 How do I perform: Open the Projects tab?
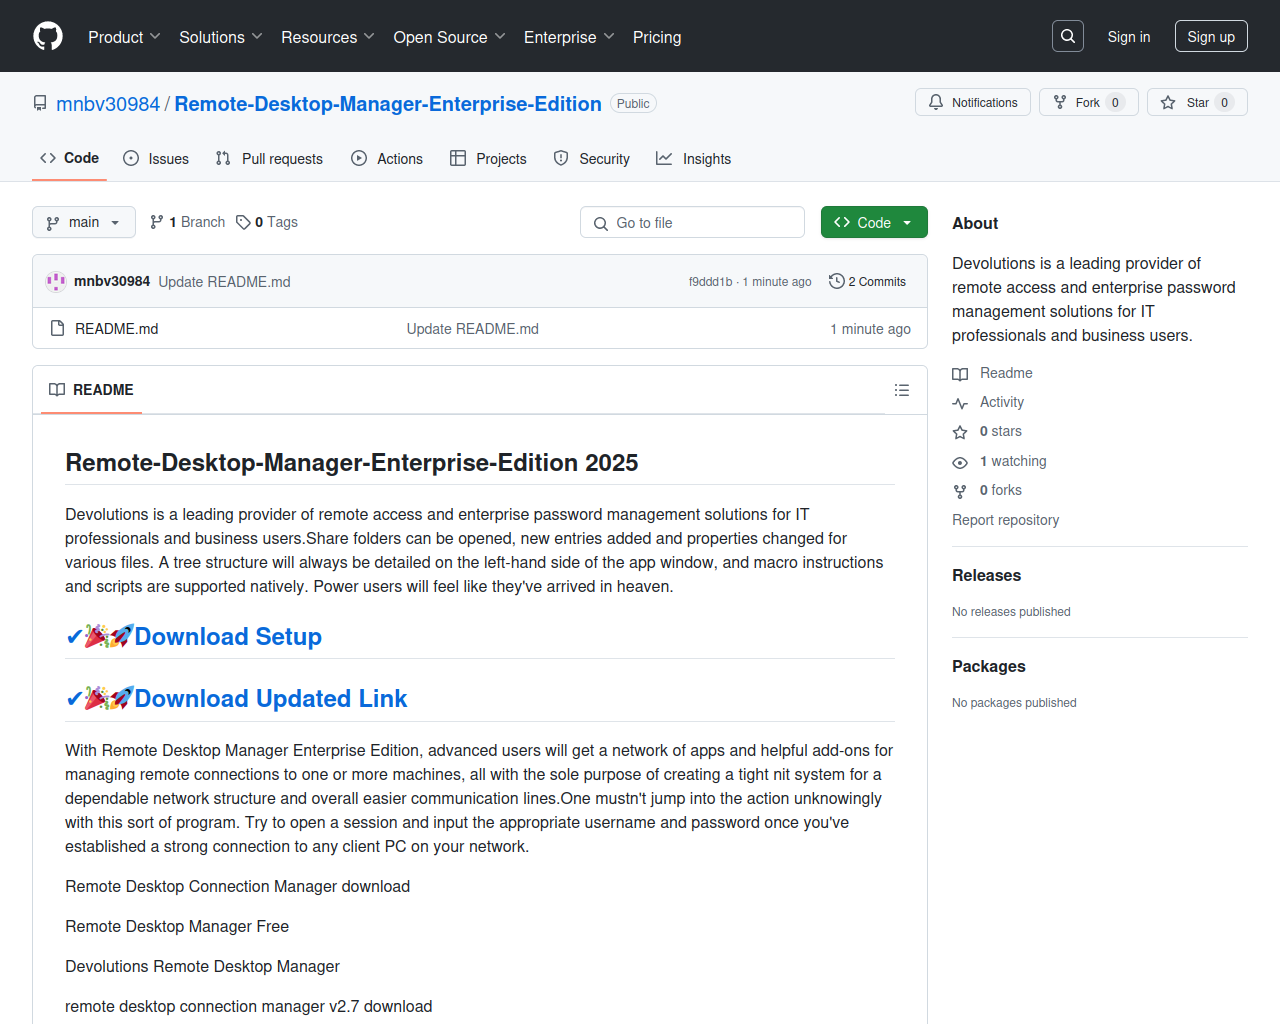tap(488, 158)
